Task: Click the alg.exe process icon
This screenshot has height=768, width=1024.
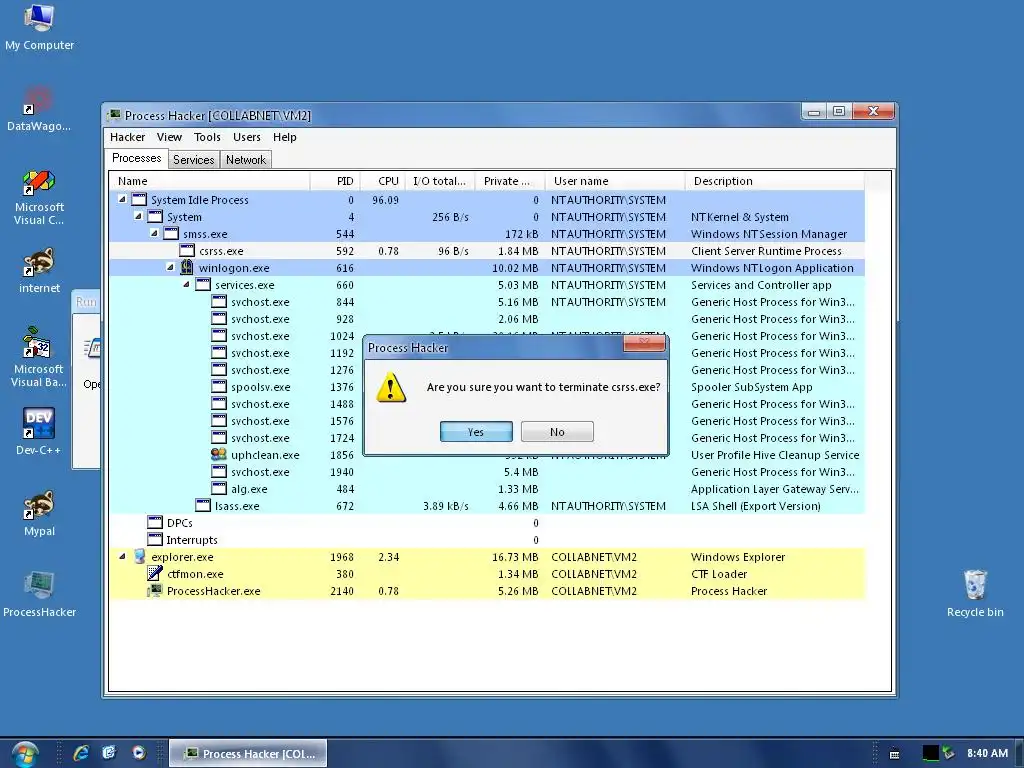Action: coord(219,488)
